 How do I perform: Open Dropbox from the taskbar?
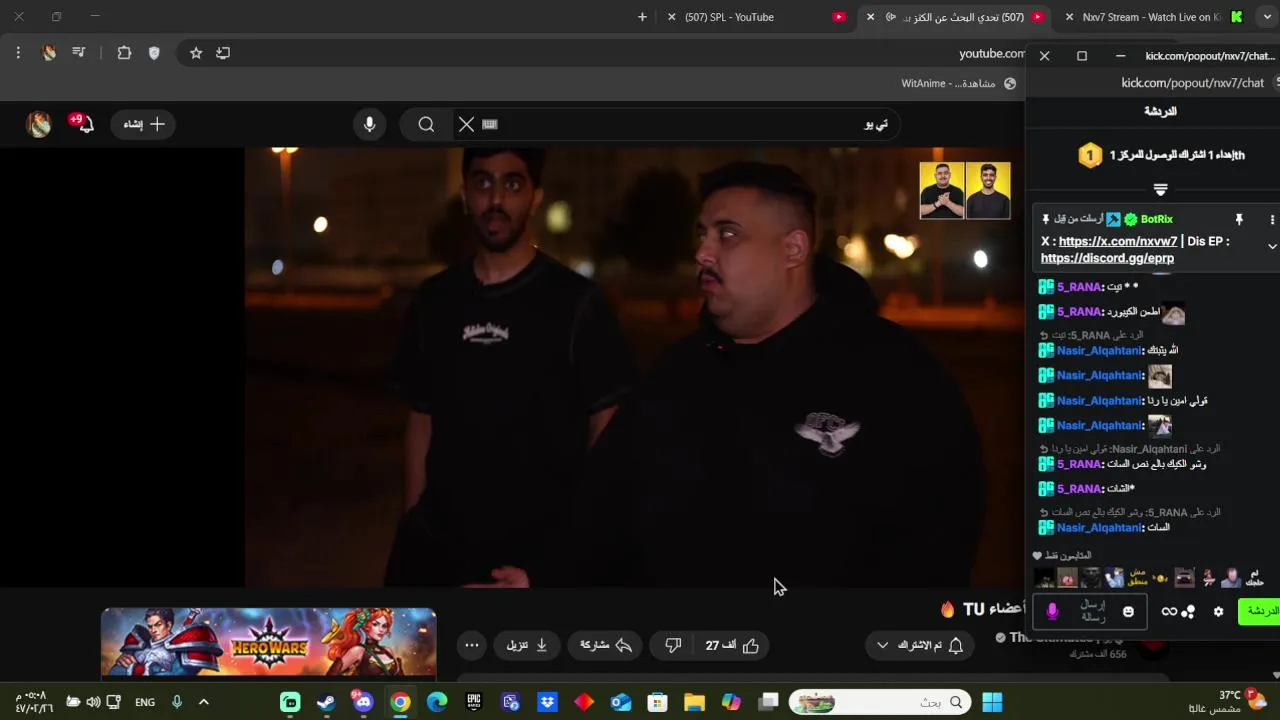(547, 702)
